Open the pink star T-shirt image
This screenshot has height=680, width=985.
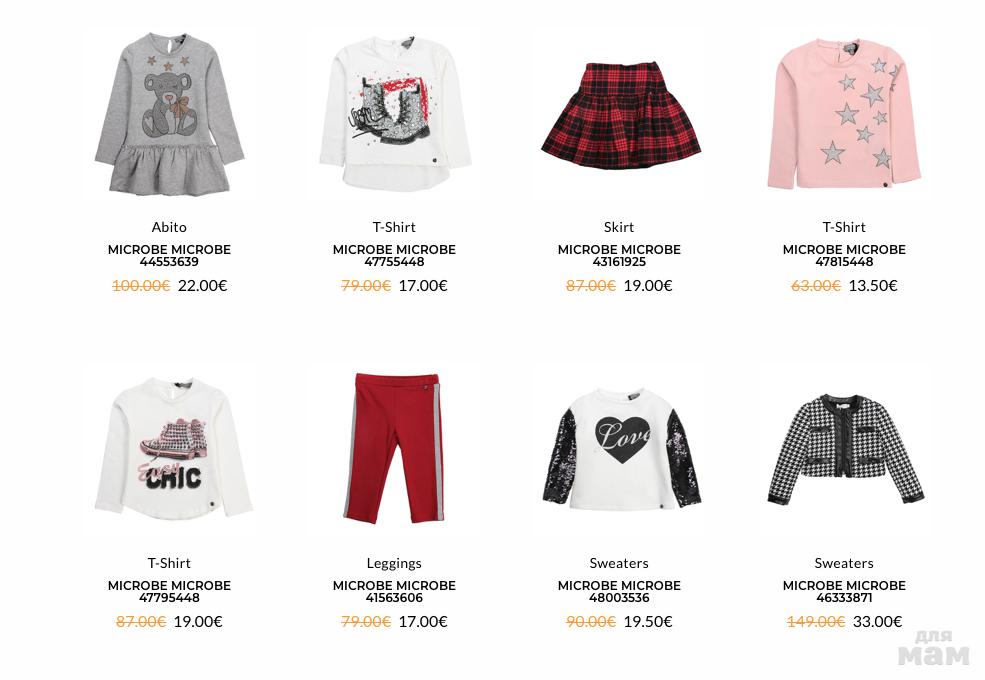[x=843, y=114]
